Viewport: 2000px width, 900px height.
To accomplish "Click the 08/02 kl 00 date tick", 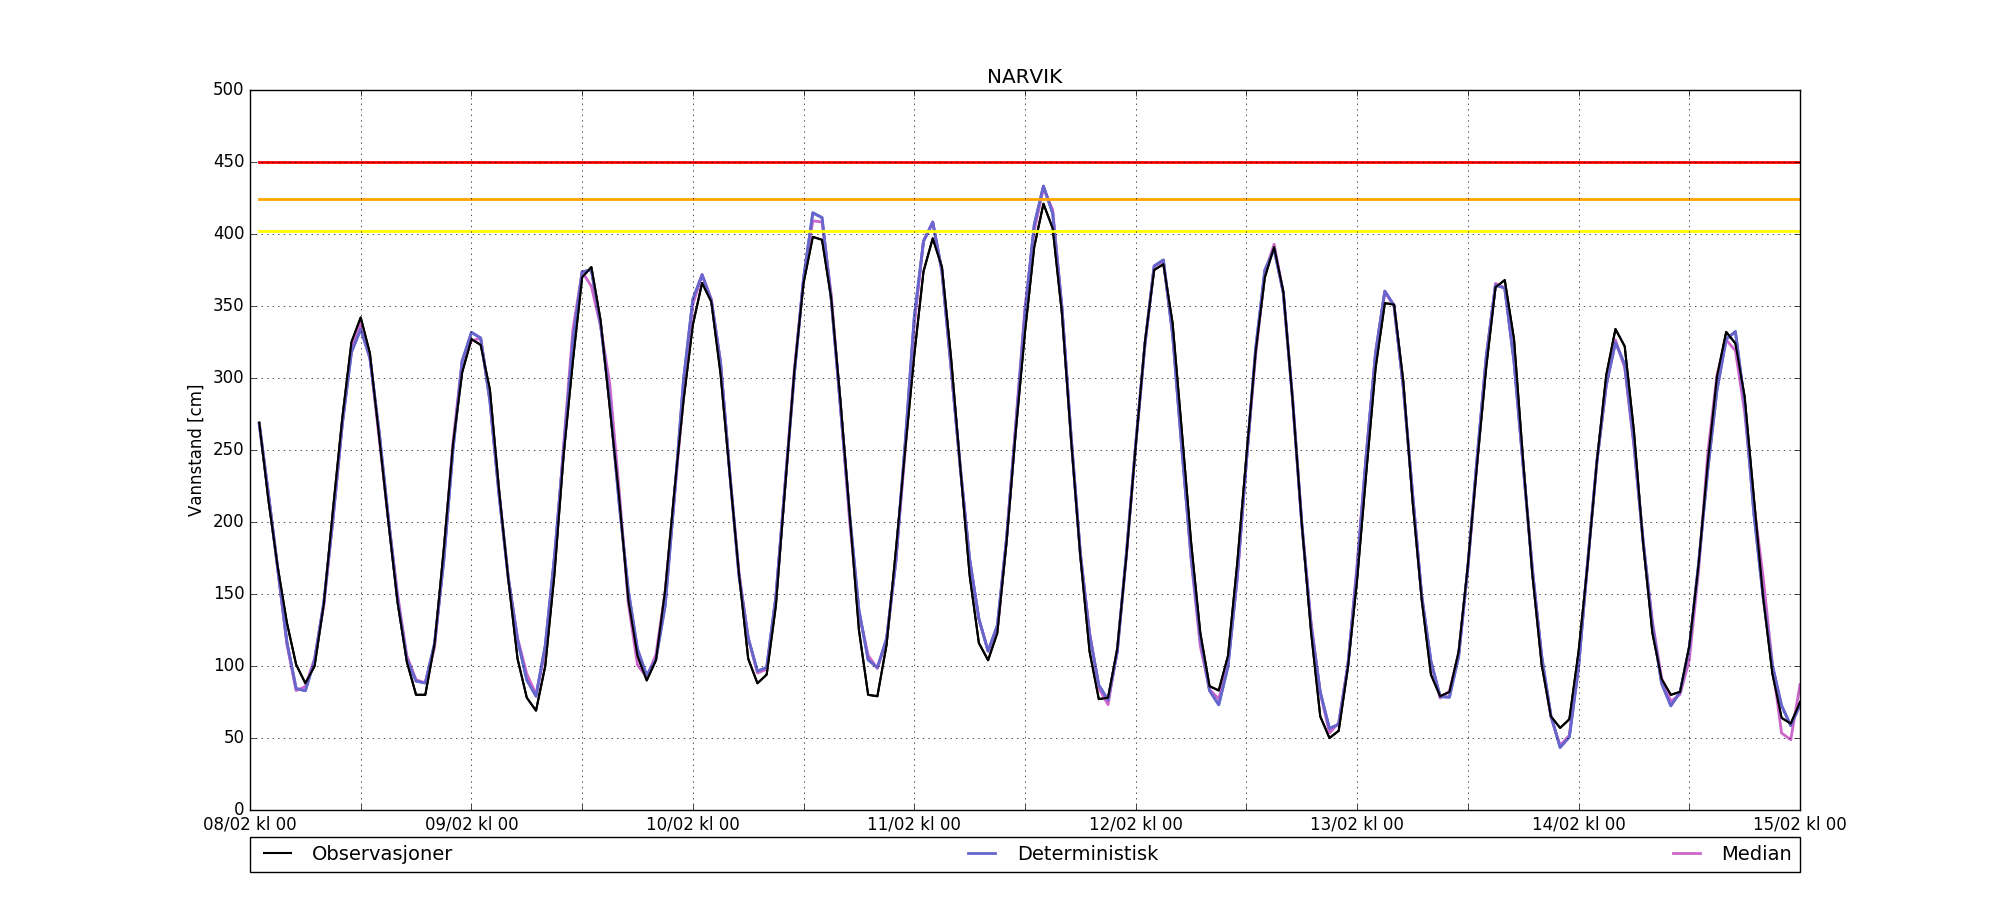I will click(x=250, y=825).
